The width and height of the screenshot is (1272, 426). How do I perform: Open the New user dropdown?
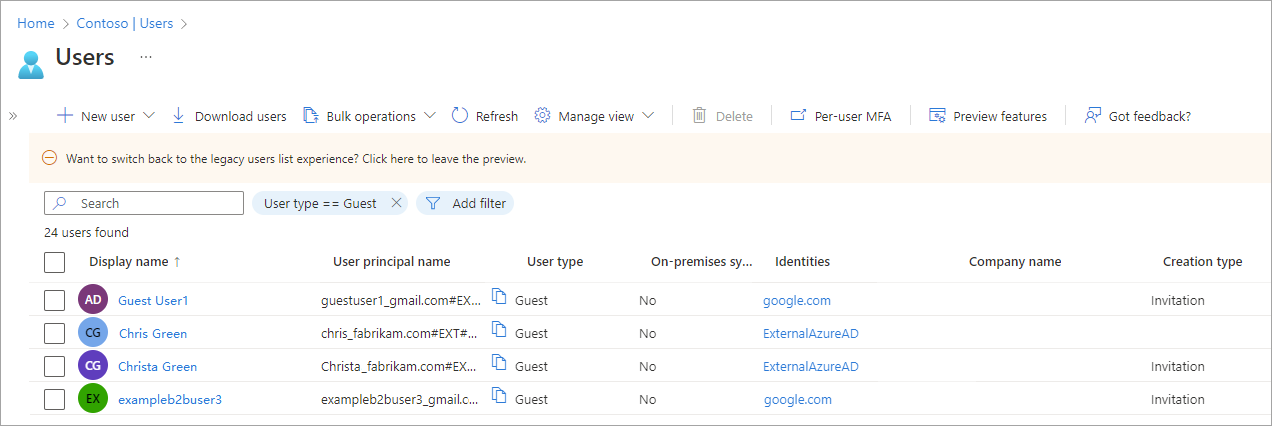[x=149, y=116]
